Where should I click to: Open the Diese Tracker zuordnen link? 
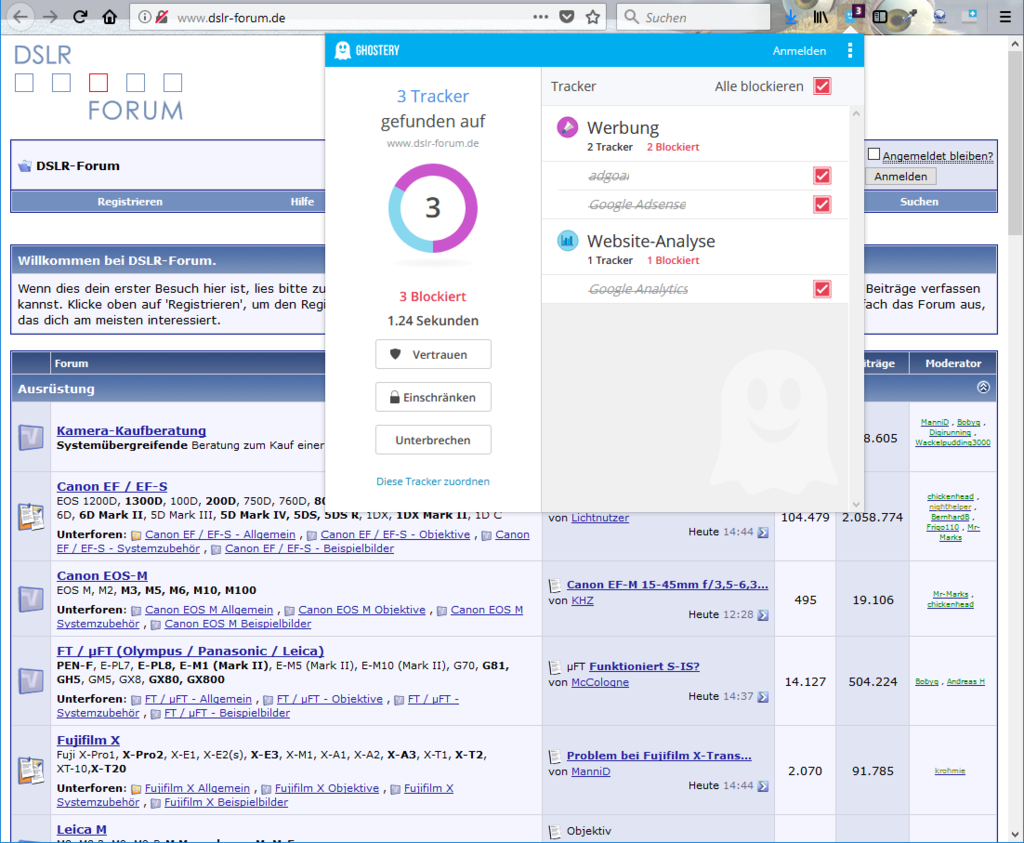433,481
